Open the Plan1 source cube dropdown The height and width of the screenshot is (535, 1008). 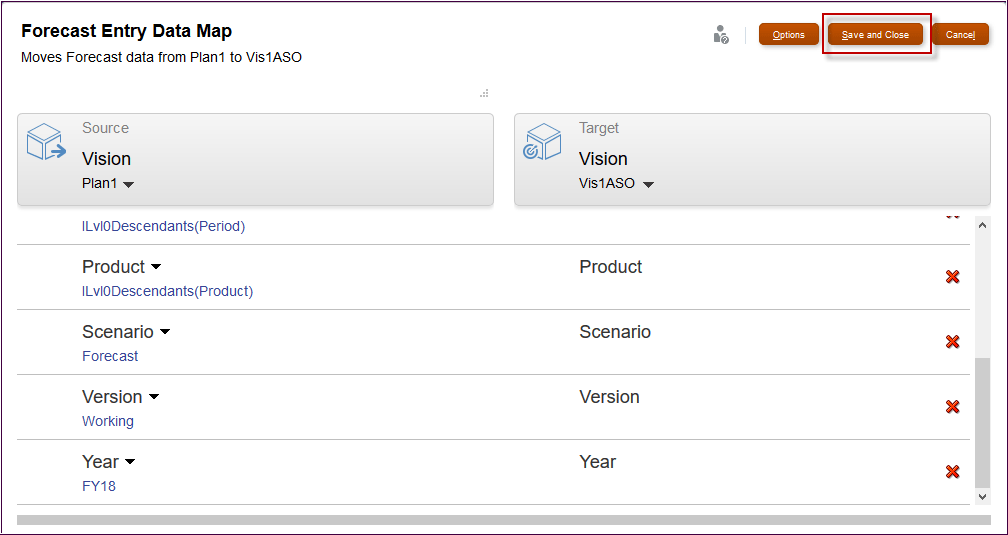(129, 185)
